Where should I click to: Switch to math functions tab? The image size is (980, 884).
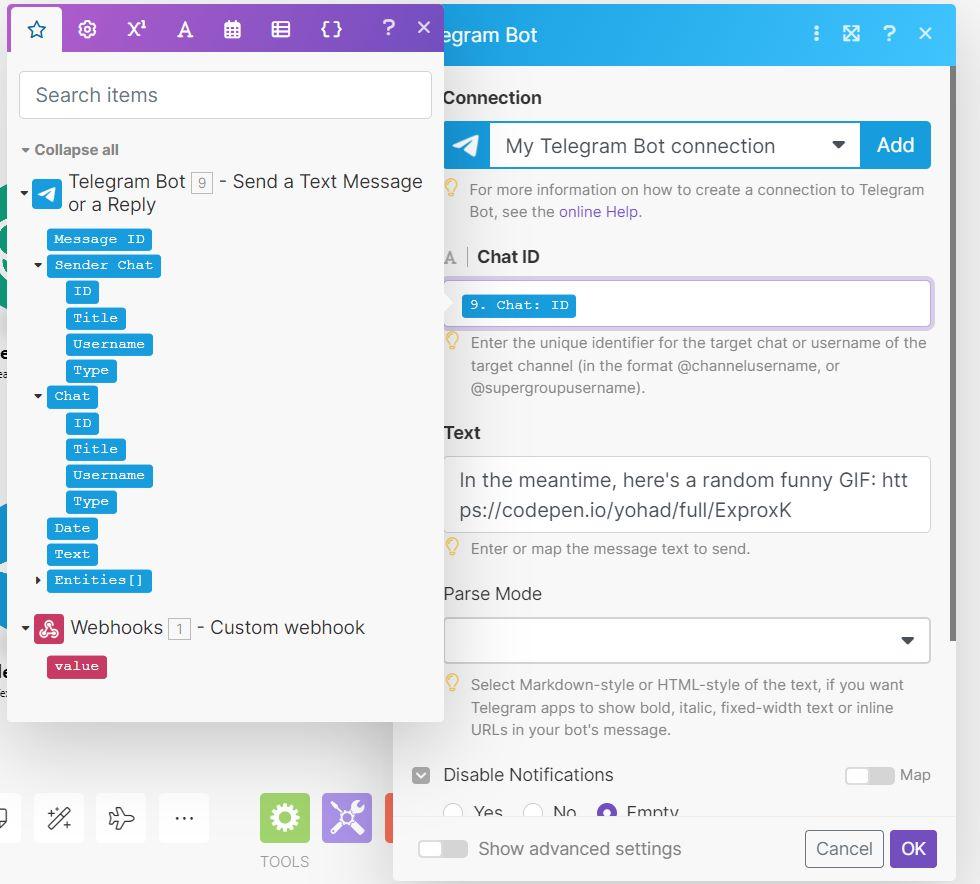click(136, 29)
